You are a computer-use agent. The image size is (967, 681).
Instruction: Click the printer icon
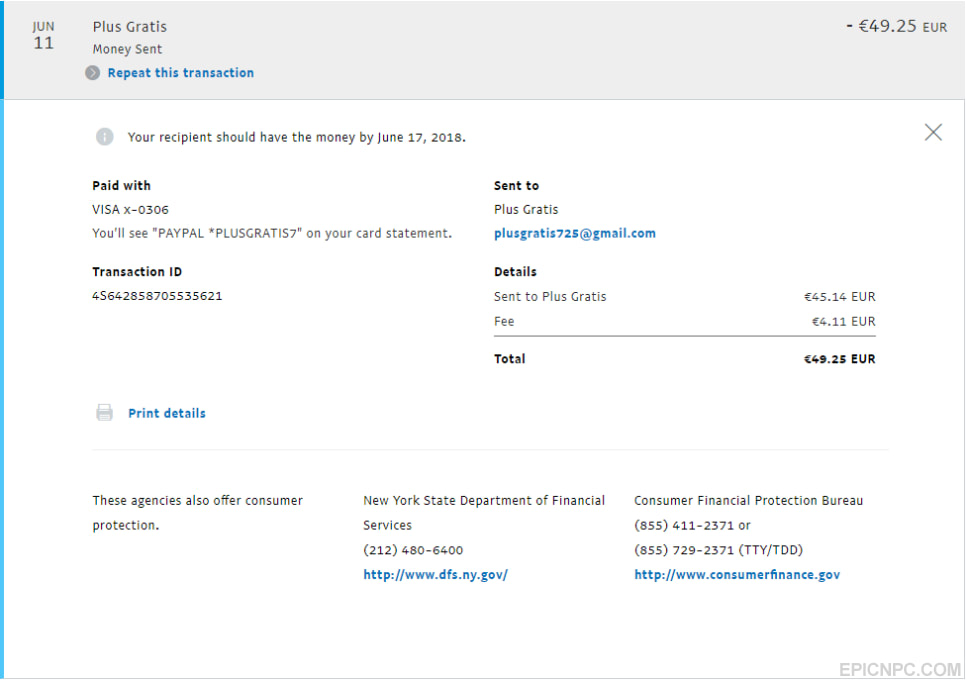coord(105,413)
